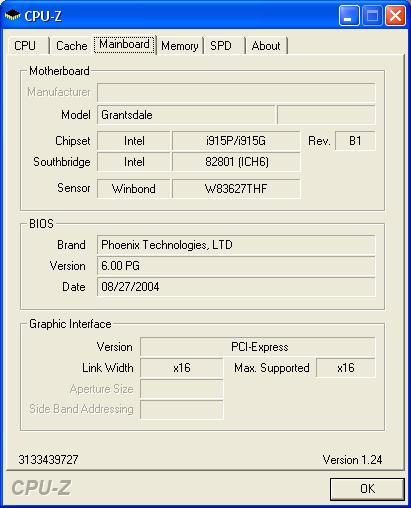This screenshot has height=508, width=411.
Task: Click the CPU-Z chip icon in title bar
Action: [x=12, y=15]
